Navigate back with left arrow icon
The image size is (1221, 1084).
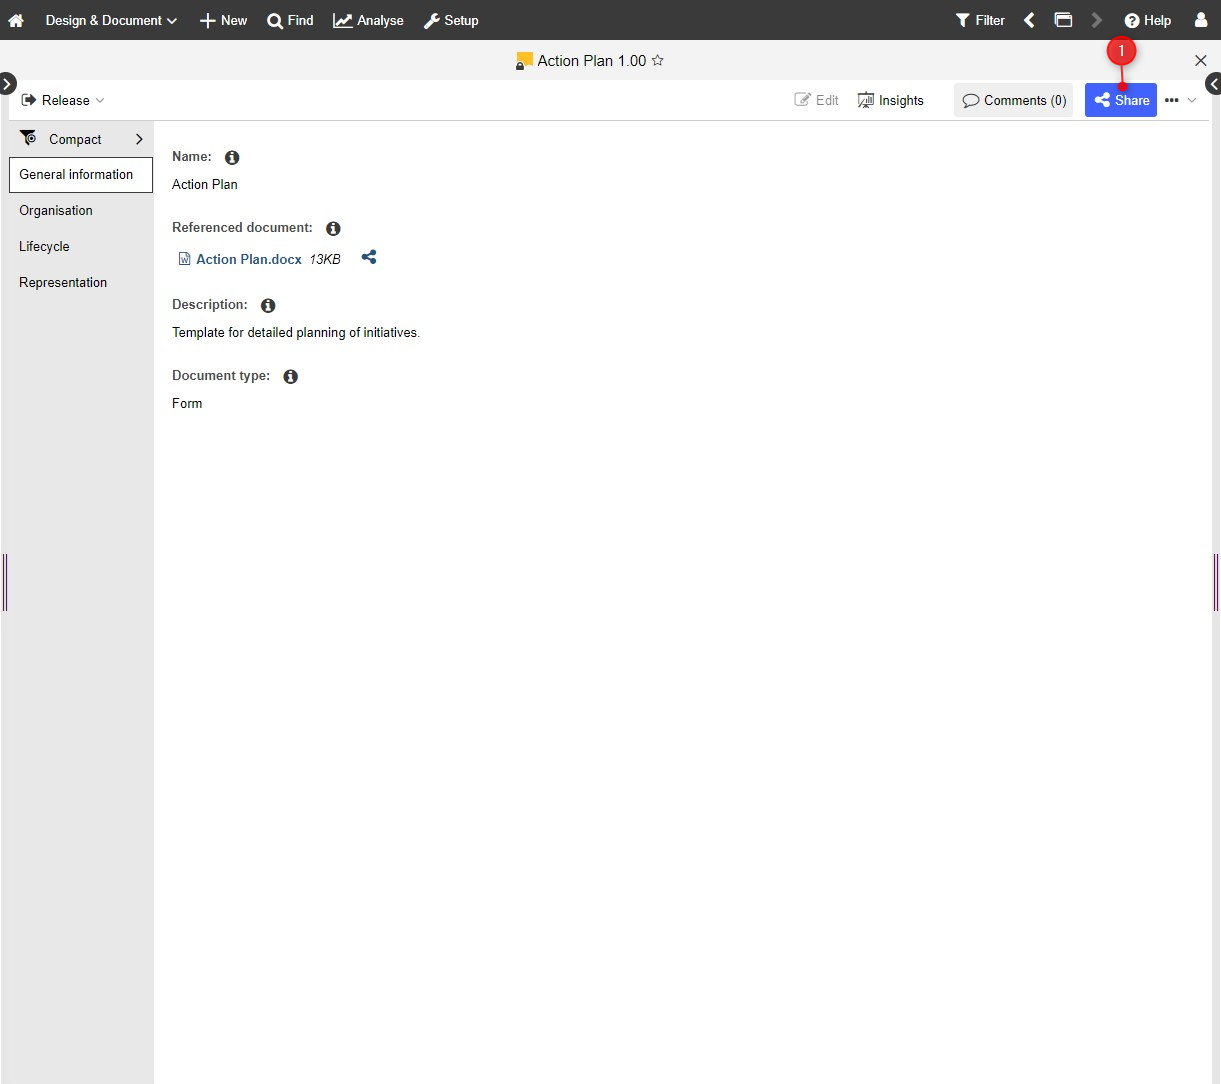[x=1029, y=20]
